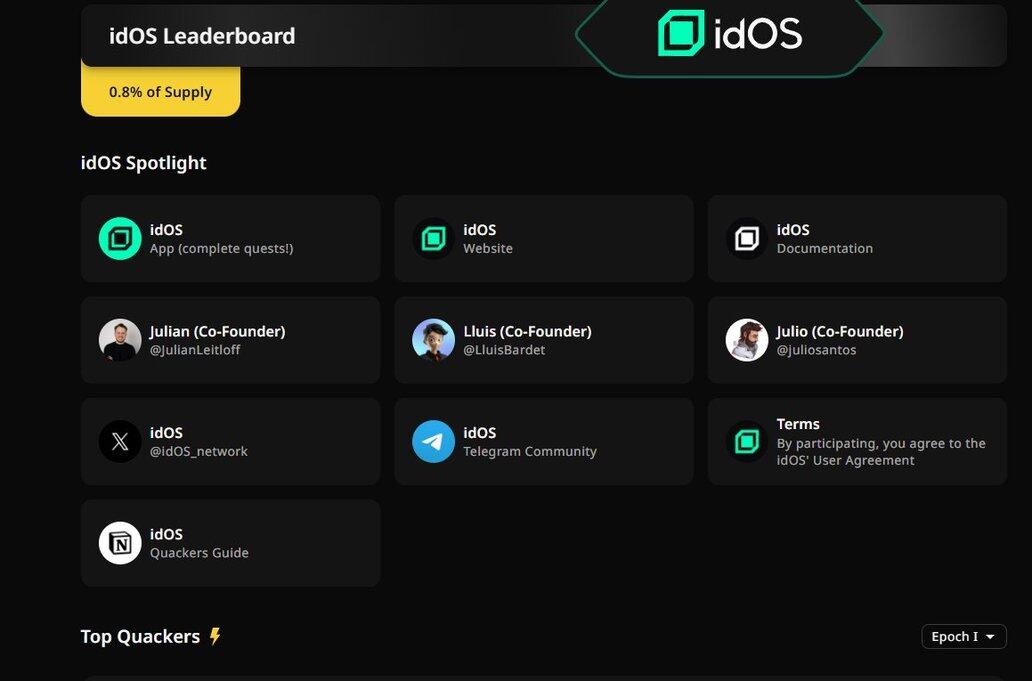Open Julian's profile avatar
Screen dimensions: 1032x681
point(120,340)
